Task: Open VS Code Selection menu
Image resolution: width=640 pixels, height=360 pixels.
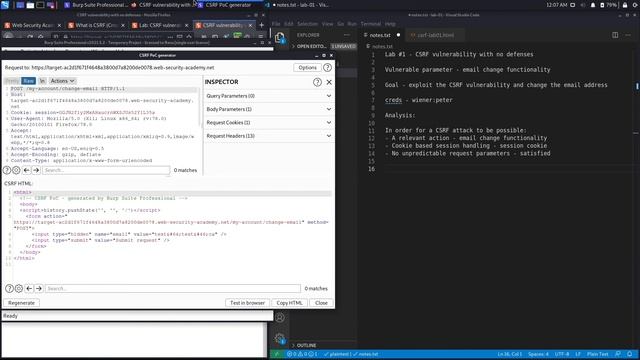Action: 307,24
